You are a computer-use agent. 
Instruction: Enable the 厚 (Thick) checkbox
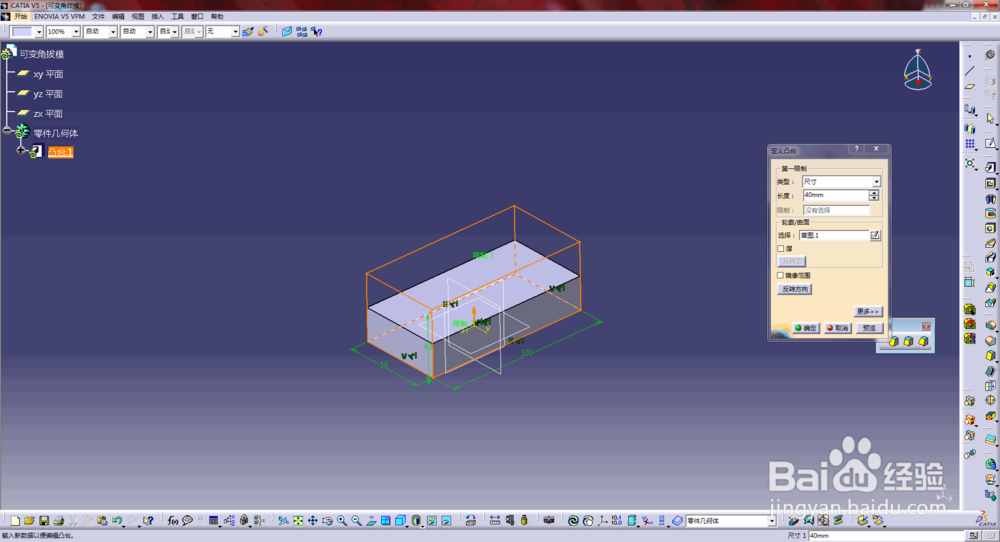click(781, 249)
